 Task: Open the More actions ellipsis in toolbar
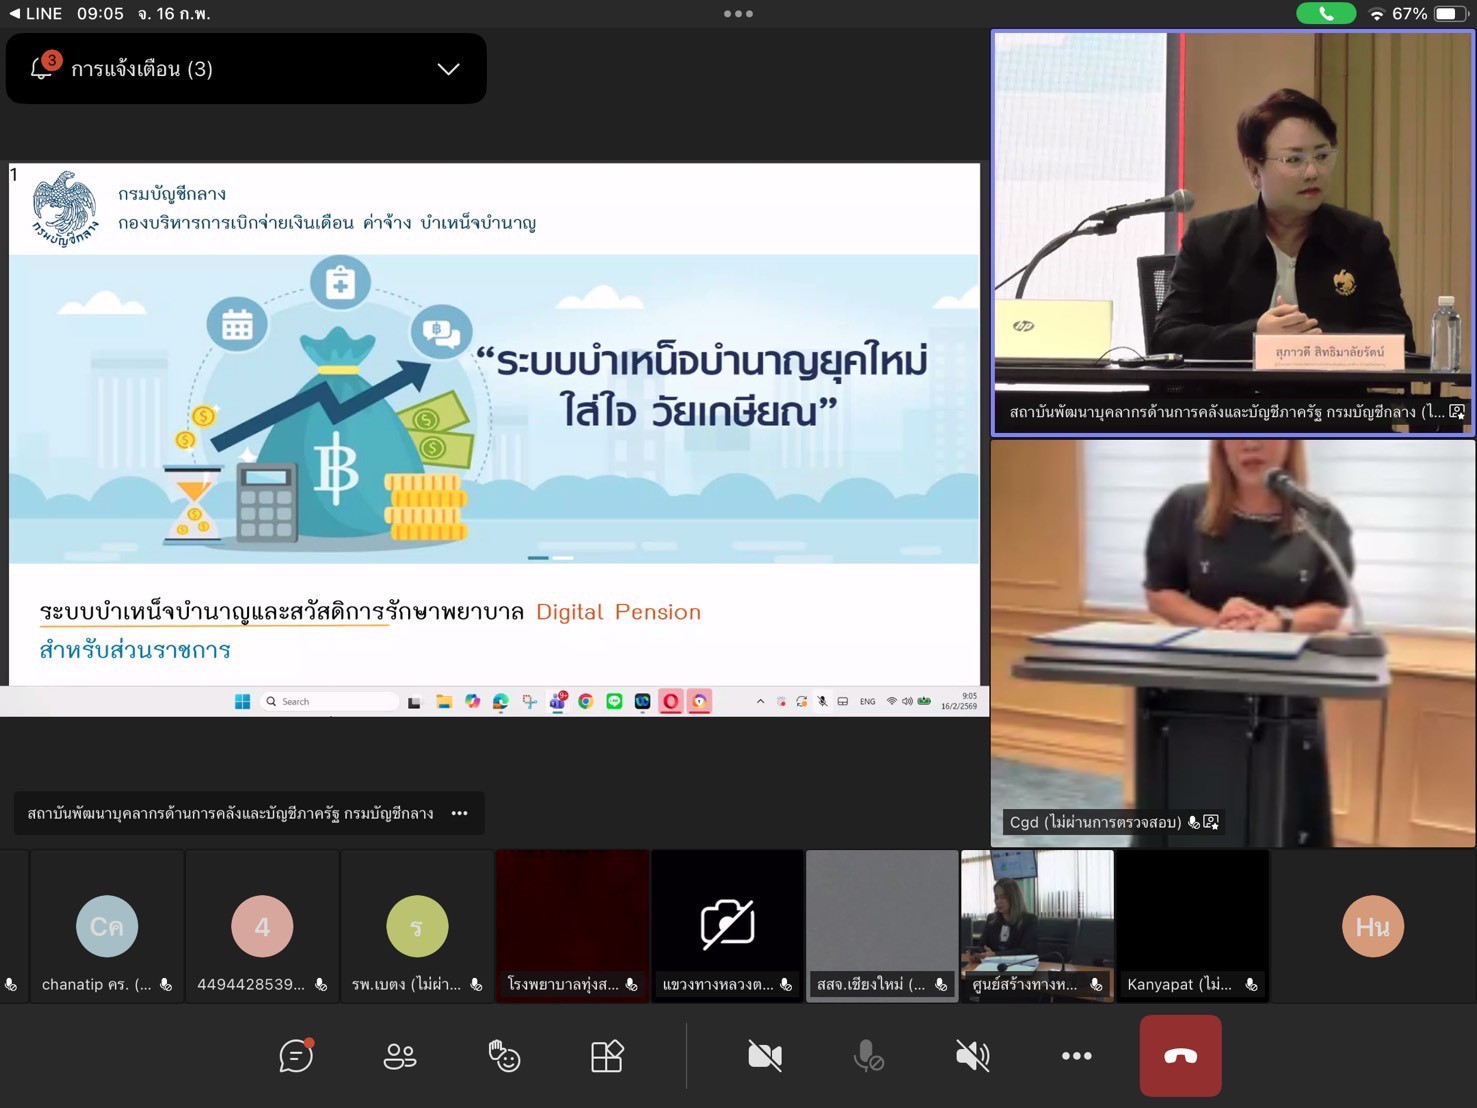click(x=1076, y=1056)
